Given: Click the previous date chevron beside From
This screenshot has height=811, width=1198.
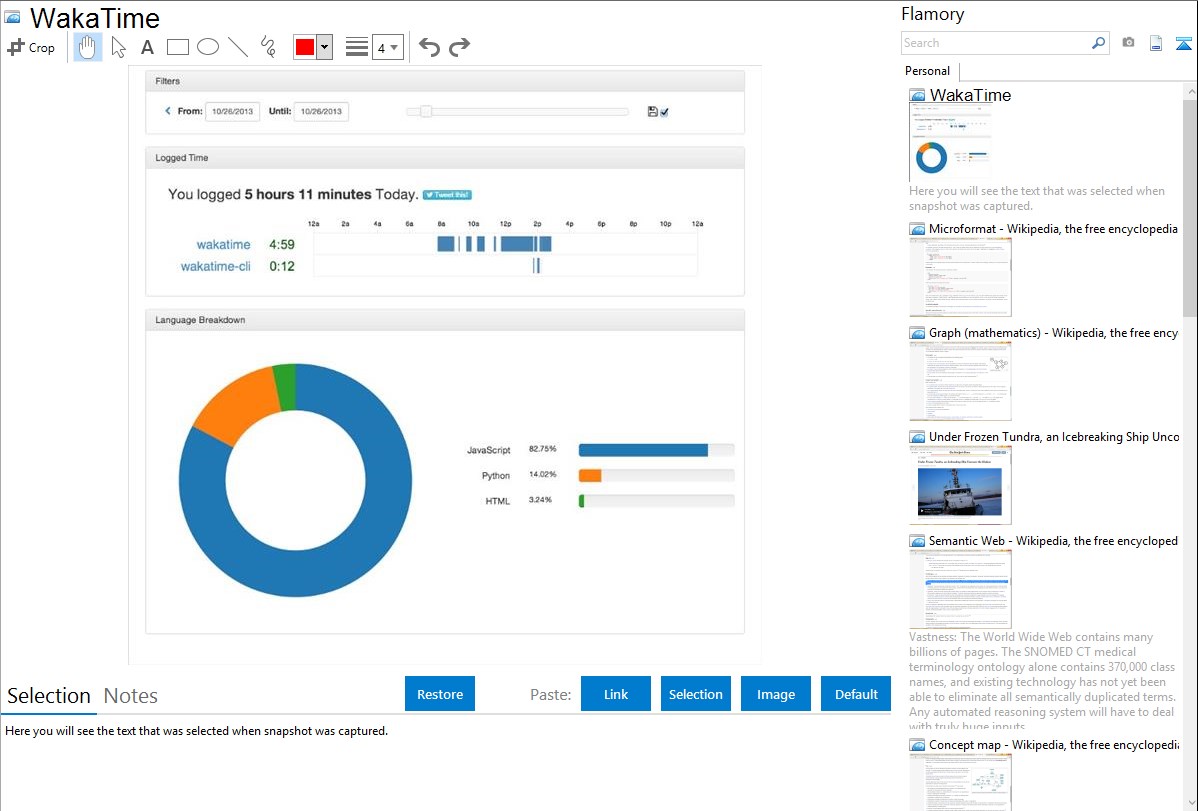Looking at the screenshot, I should [x=168, y=111].
